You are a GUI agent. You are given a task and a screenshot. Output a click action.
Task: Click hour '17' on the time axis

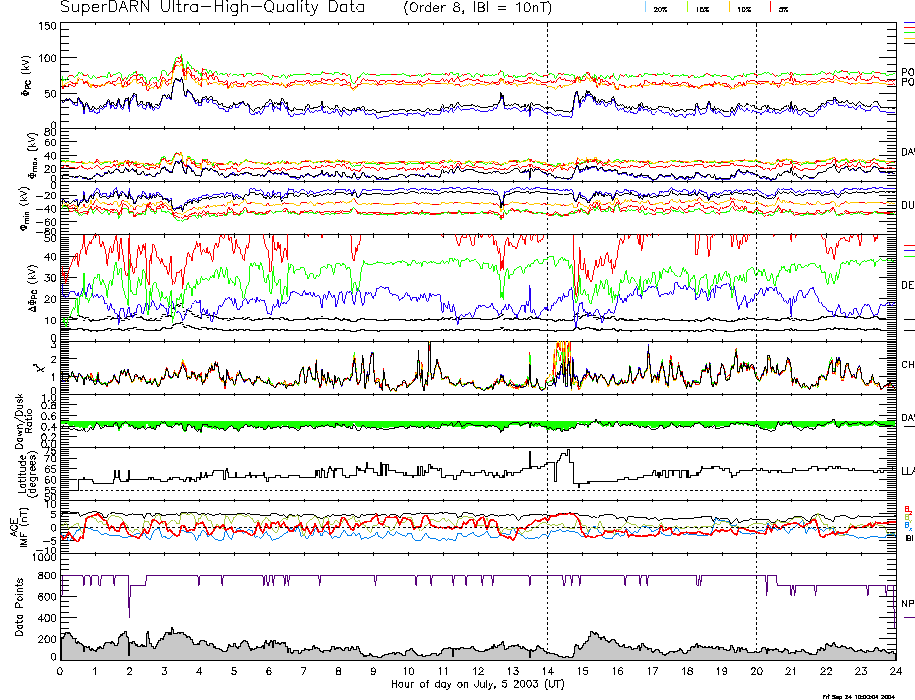coord(652,671)
